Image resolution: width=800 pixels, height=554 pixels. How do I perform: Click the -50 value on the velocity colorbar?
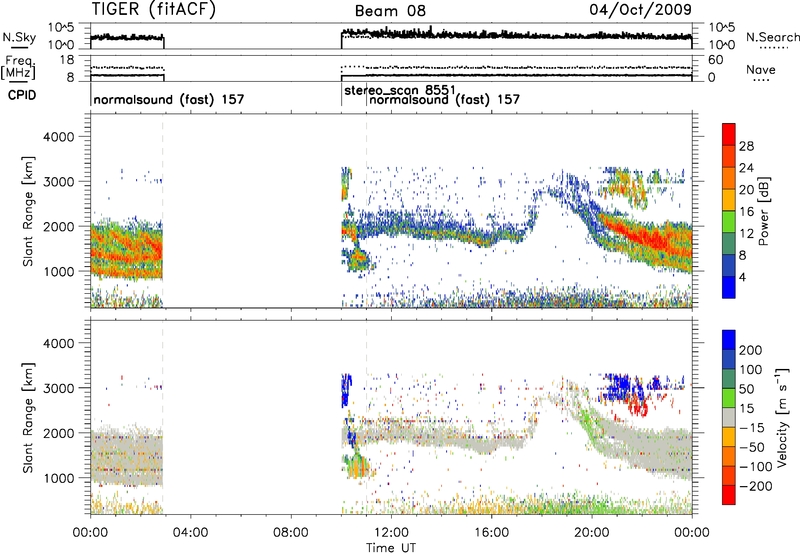coord(752,447)
